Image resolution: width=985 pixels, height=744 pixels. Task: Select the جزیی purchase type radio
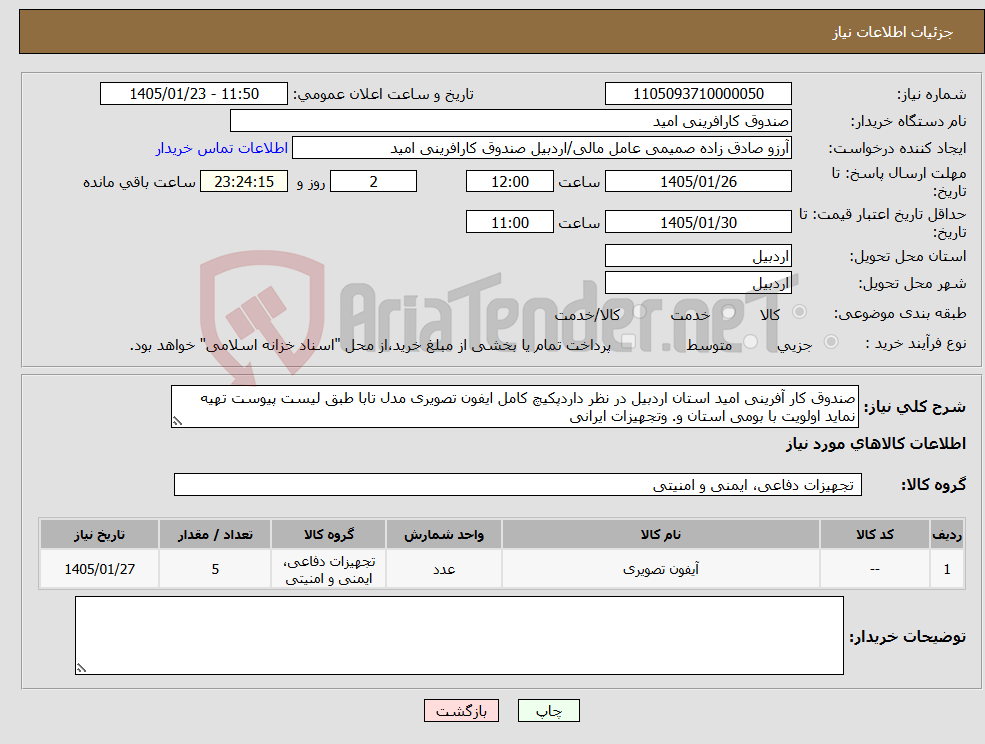tap(830, 342)
